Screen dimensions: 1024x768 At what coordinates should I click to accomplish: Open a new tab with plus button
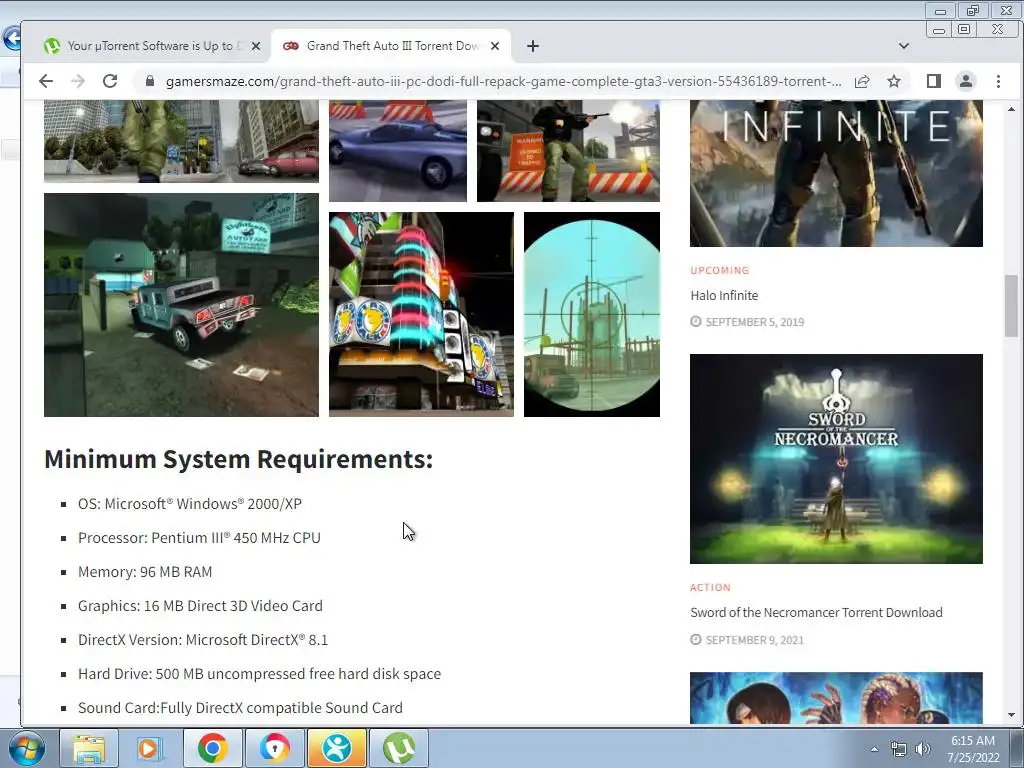(533, 46)
